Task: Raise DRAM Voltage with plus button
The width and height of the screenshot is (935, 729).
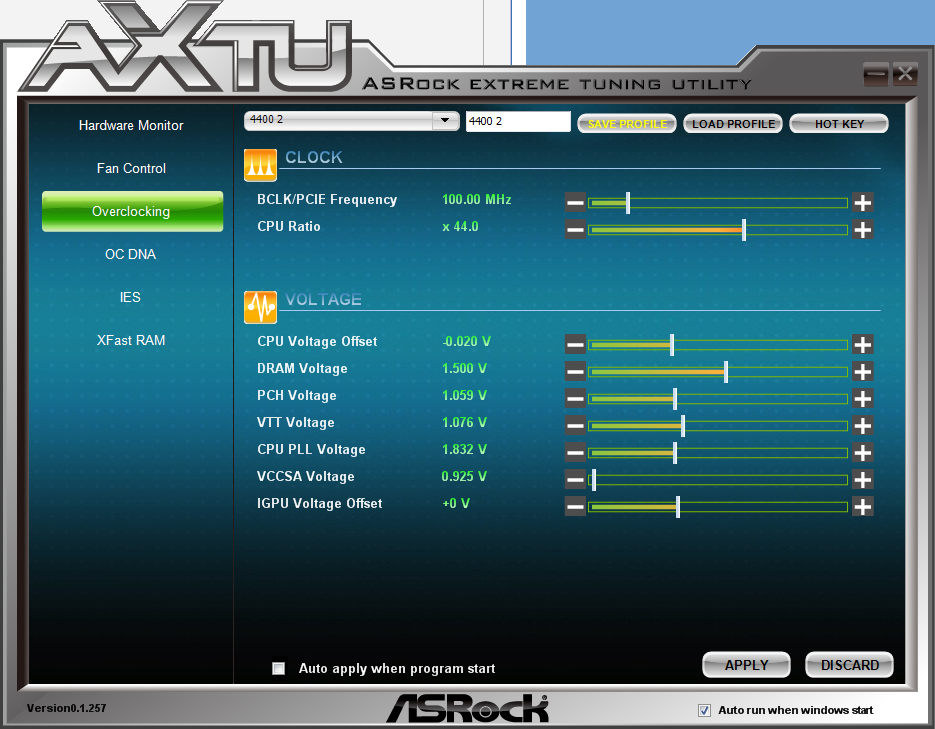Action: pos(862,372)
